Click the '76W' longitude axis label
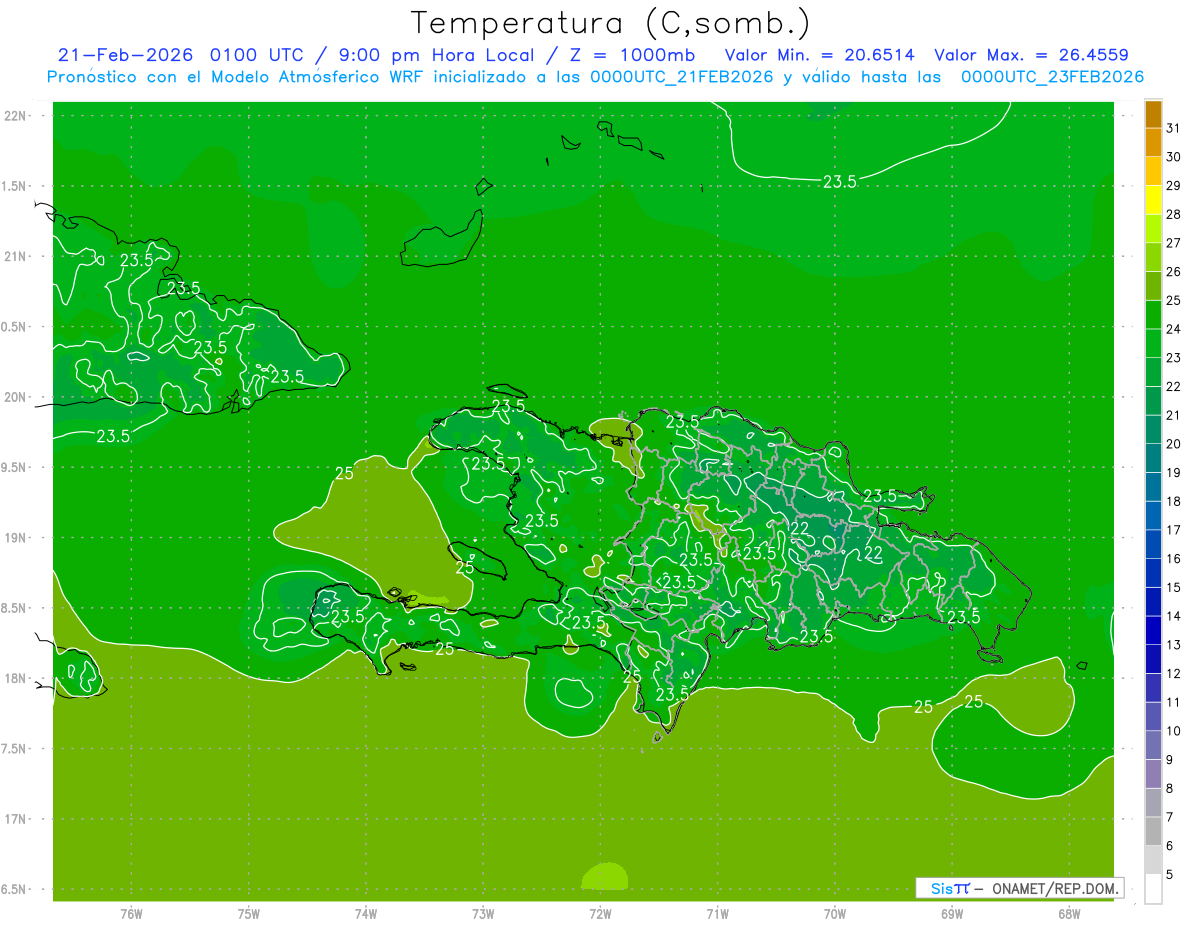1200x927 pixels. [131, 914]
